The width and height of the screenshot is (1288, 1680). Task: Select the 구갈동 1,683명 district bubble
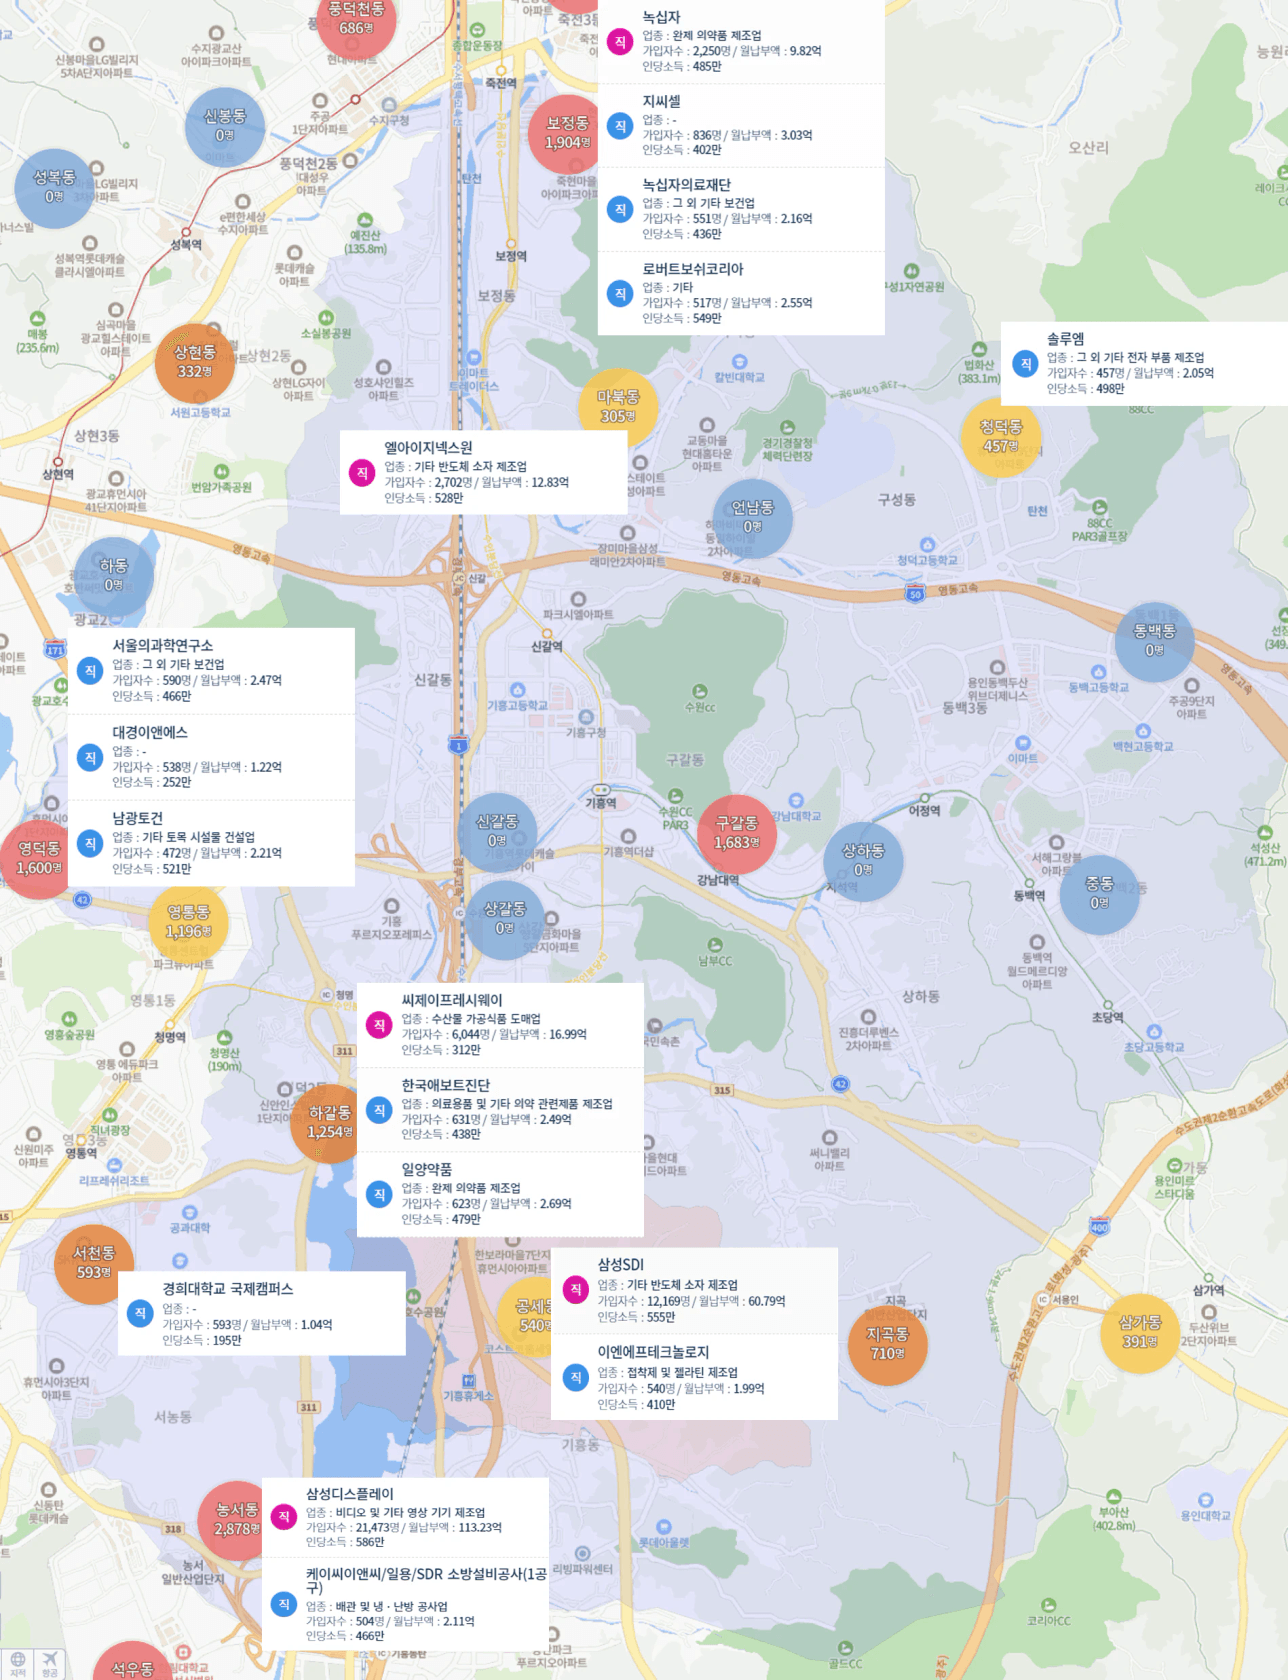click(736, 833)
